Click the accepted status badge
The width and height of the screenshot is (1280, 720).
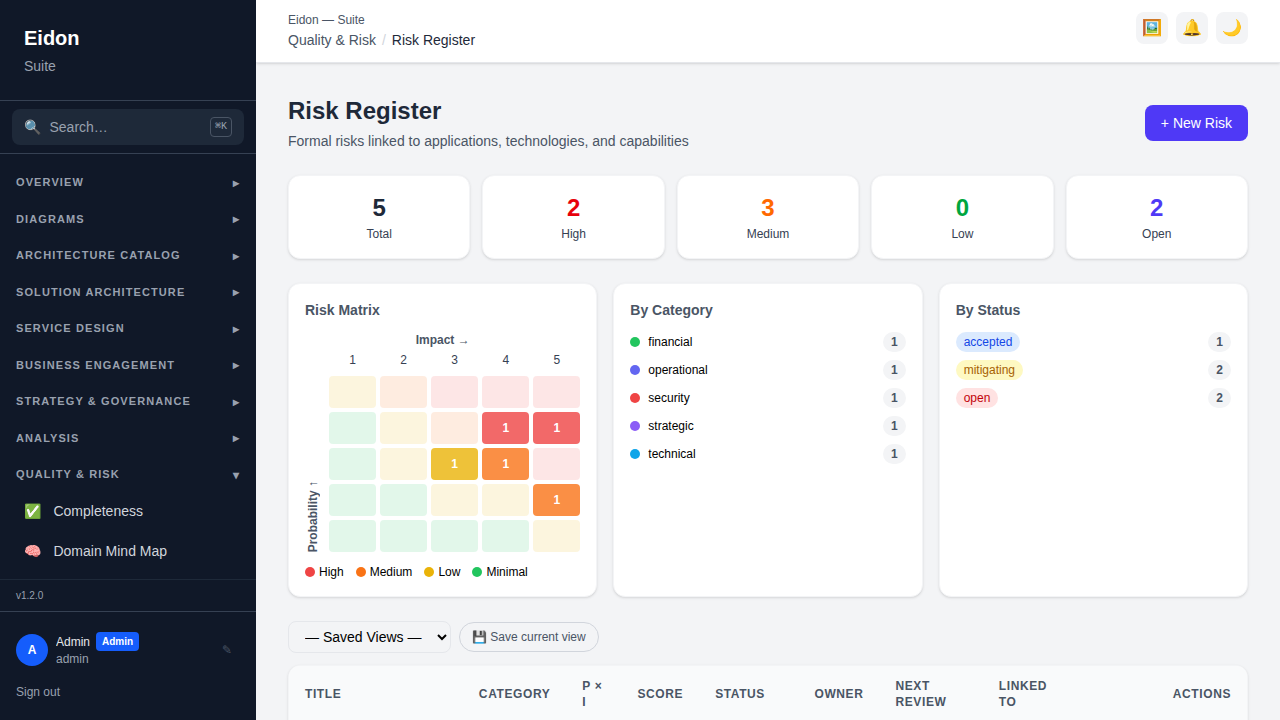(x=988, y=342)
